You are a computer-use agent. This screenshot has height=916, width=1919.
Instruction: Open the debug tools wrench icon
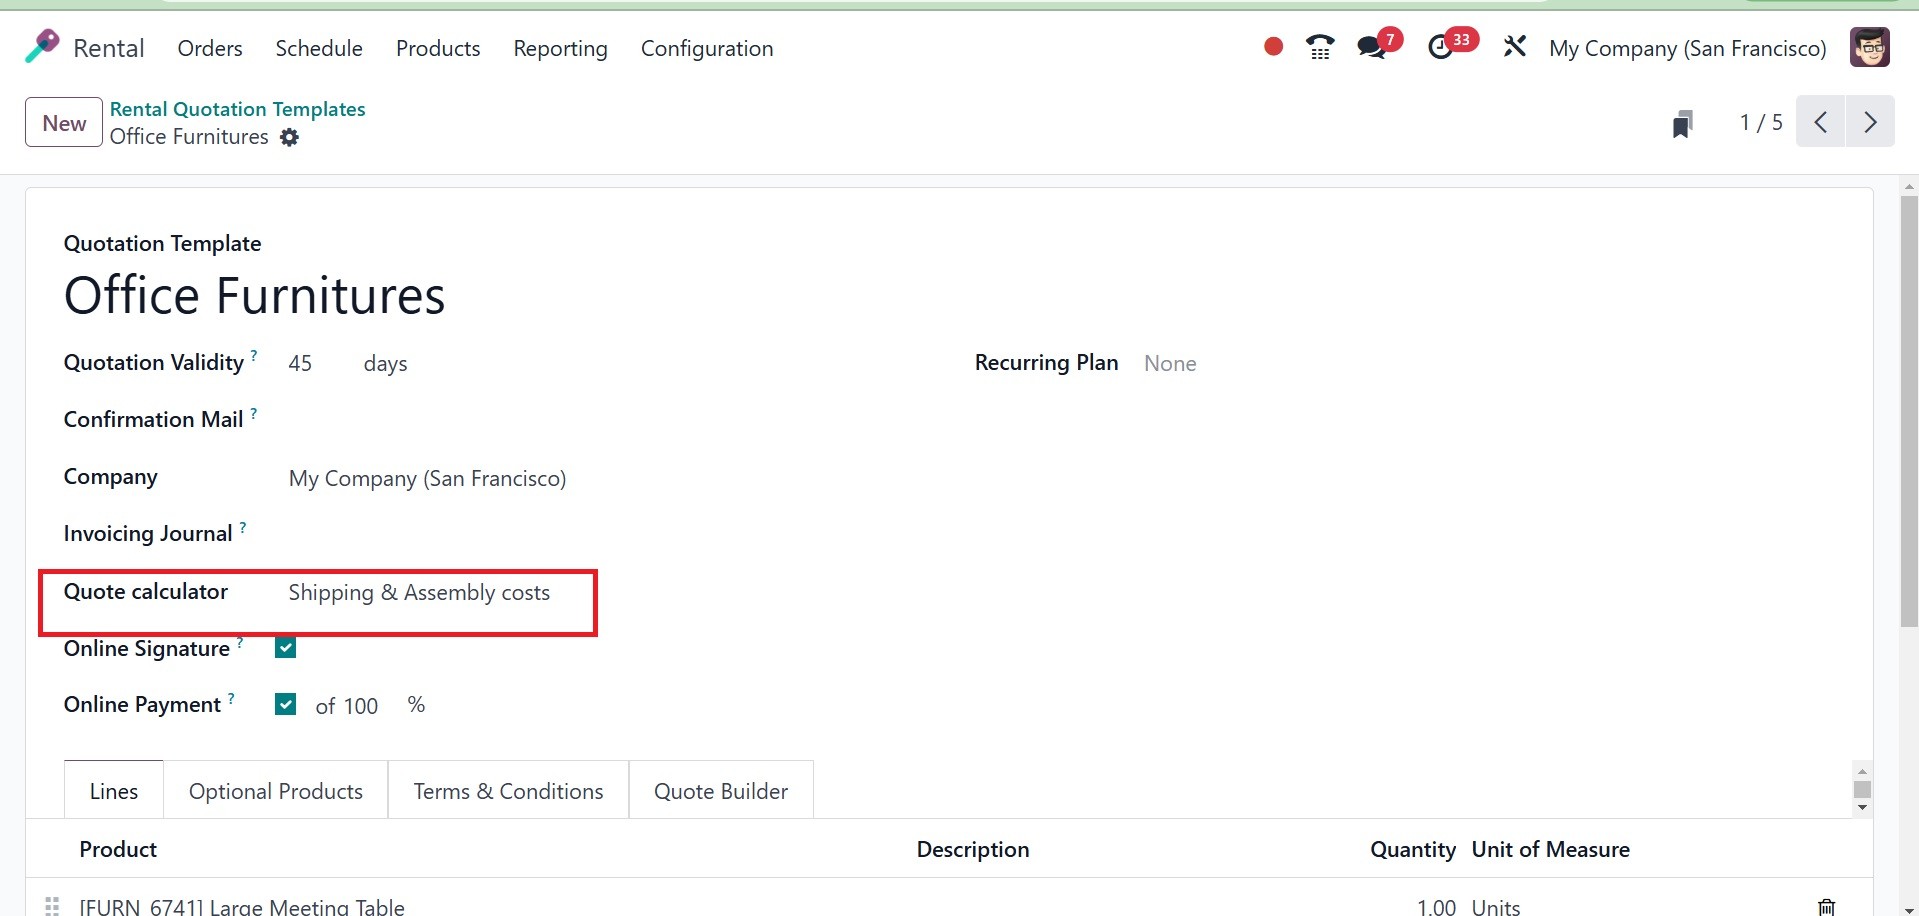coord(1514,47)
